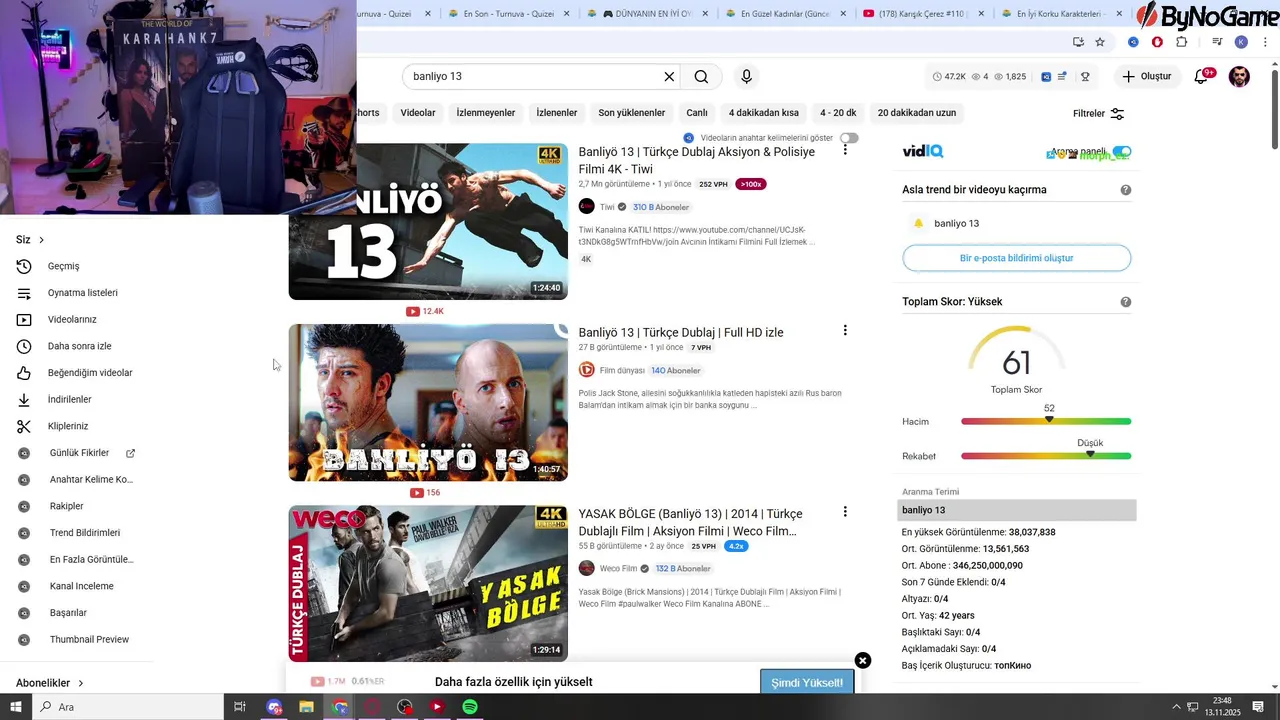Open more options for YASAK BÖLGE video
Screen dimensions: 1280x720
coord(845,511)
